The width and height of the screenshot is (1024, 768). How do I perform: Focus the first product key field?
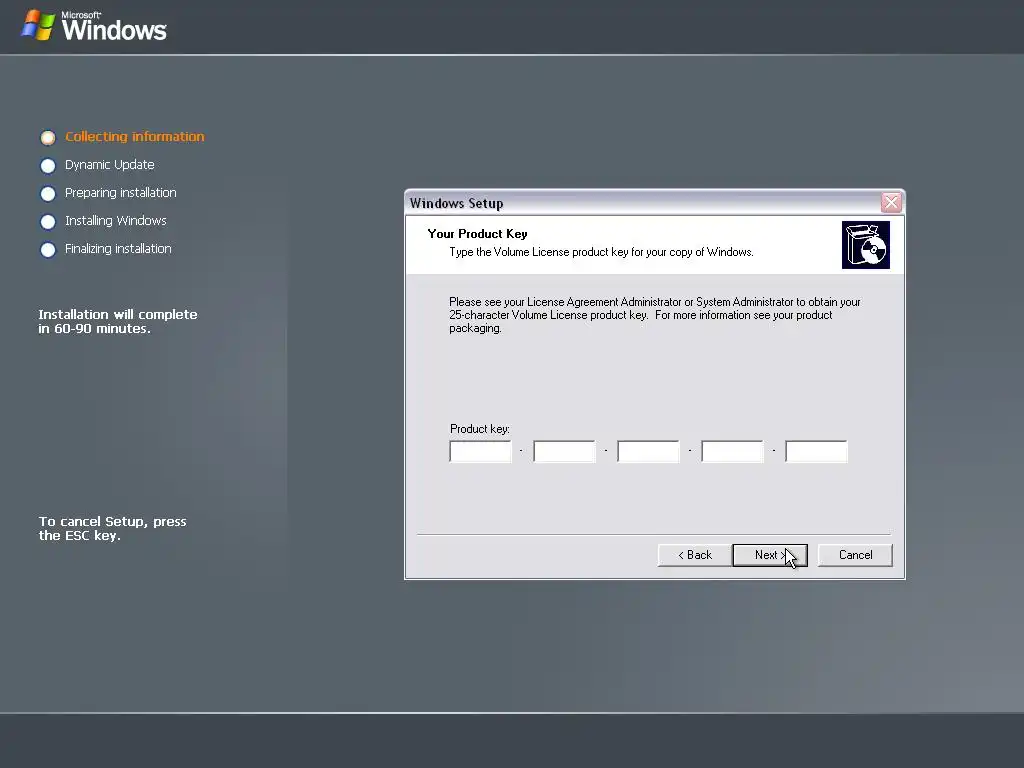[481, 451]
